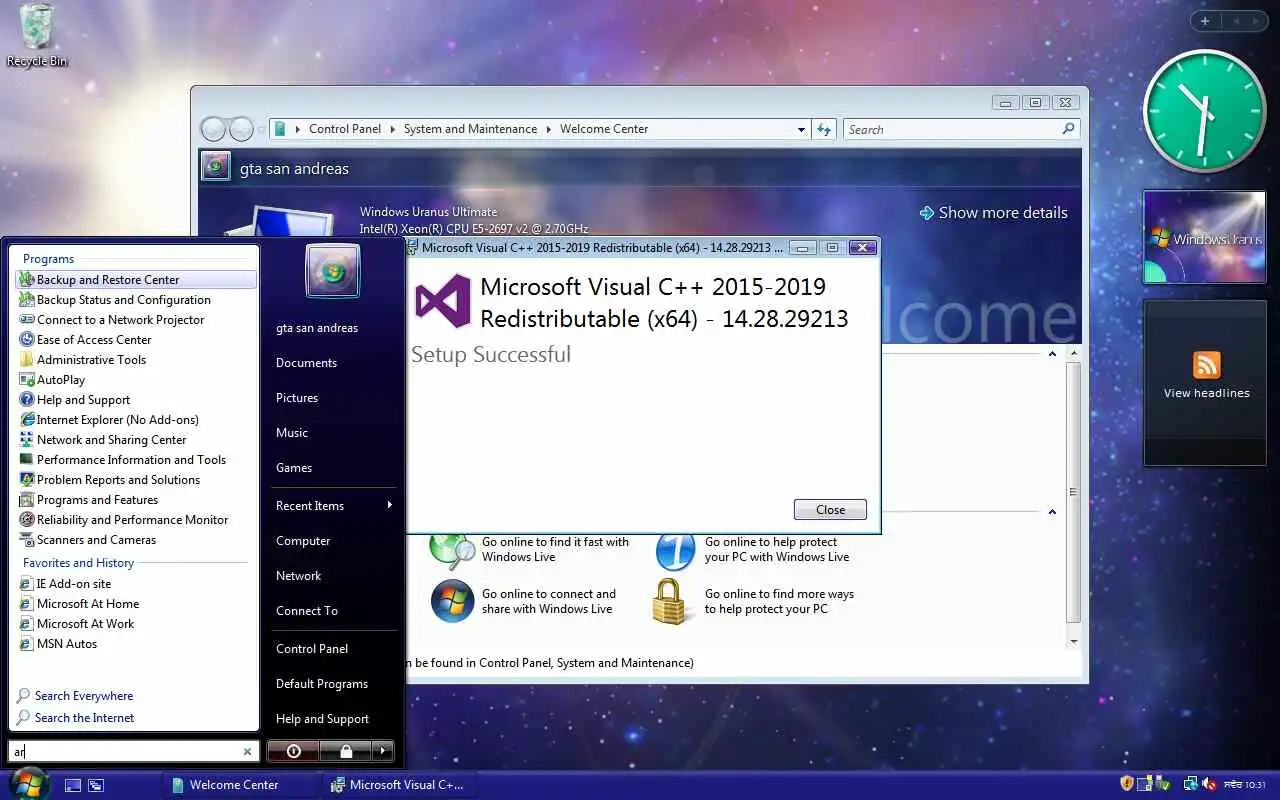The image size is (1280, 800).
Task: Click gta san andreas username in Start menu
Action: point(317,328)
